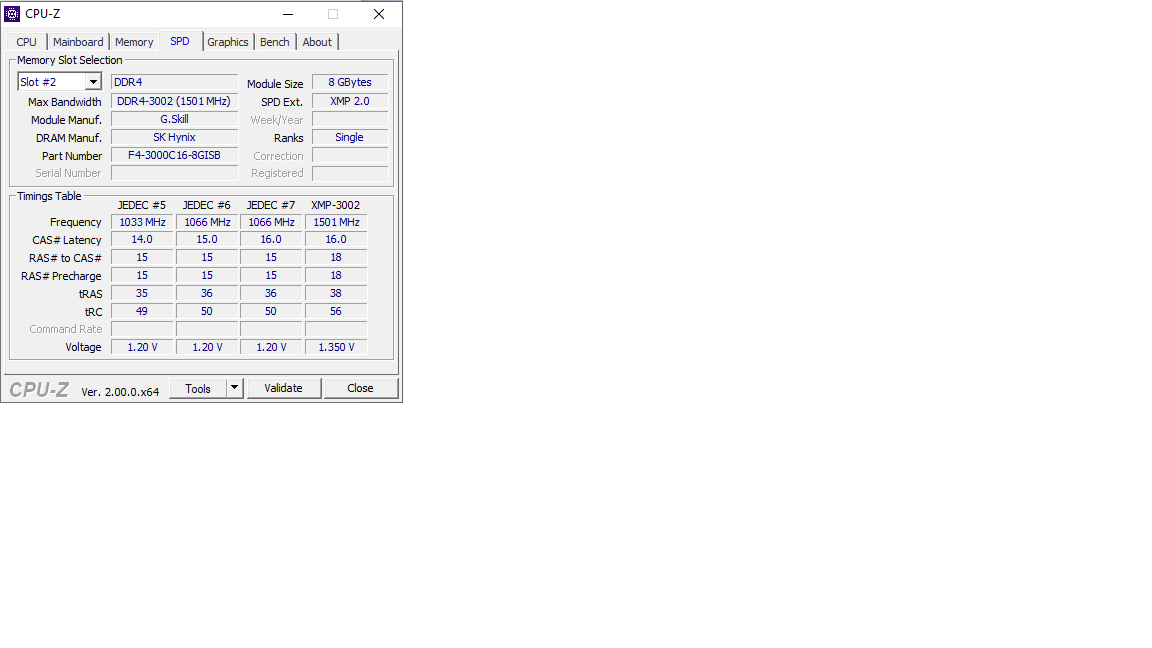Click the XMP-3002 column header
1152x648 pixels.
(336, 205)
